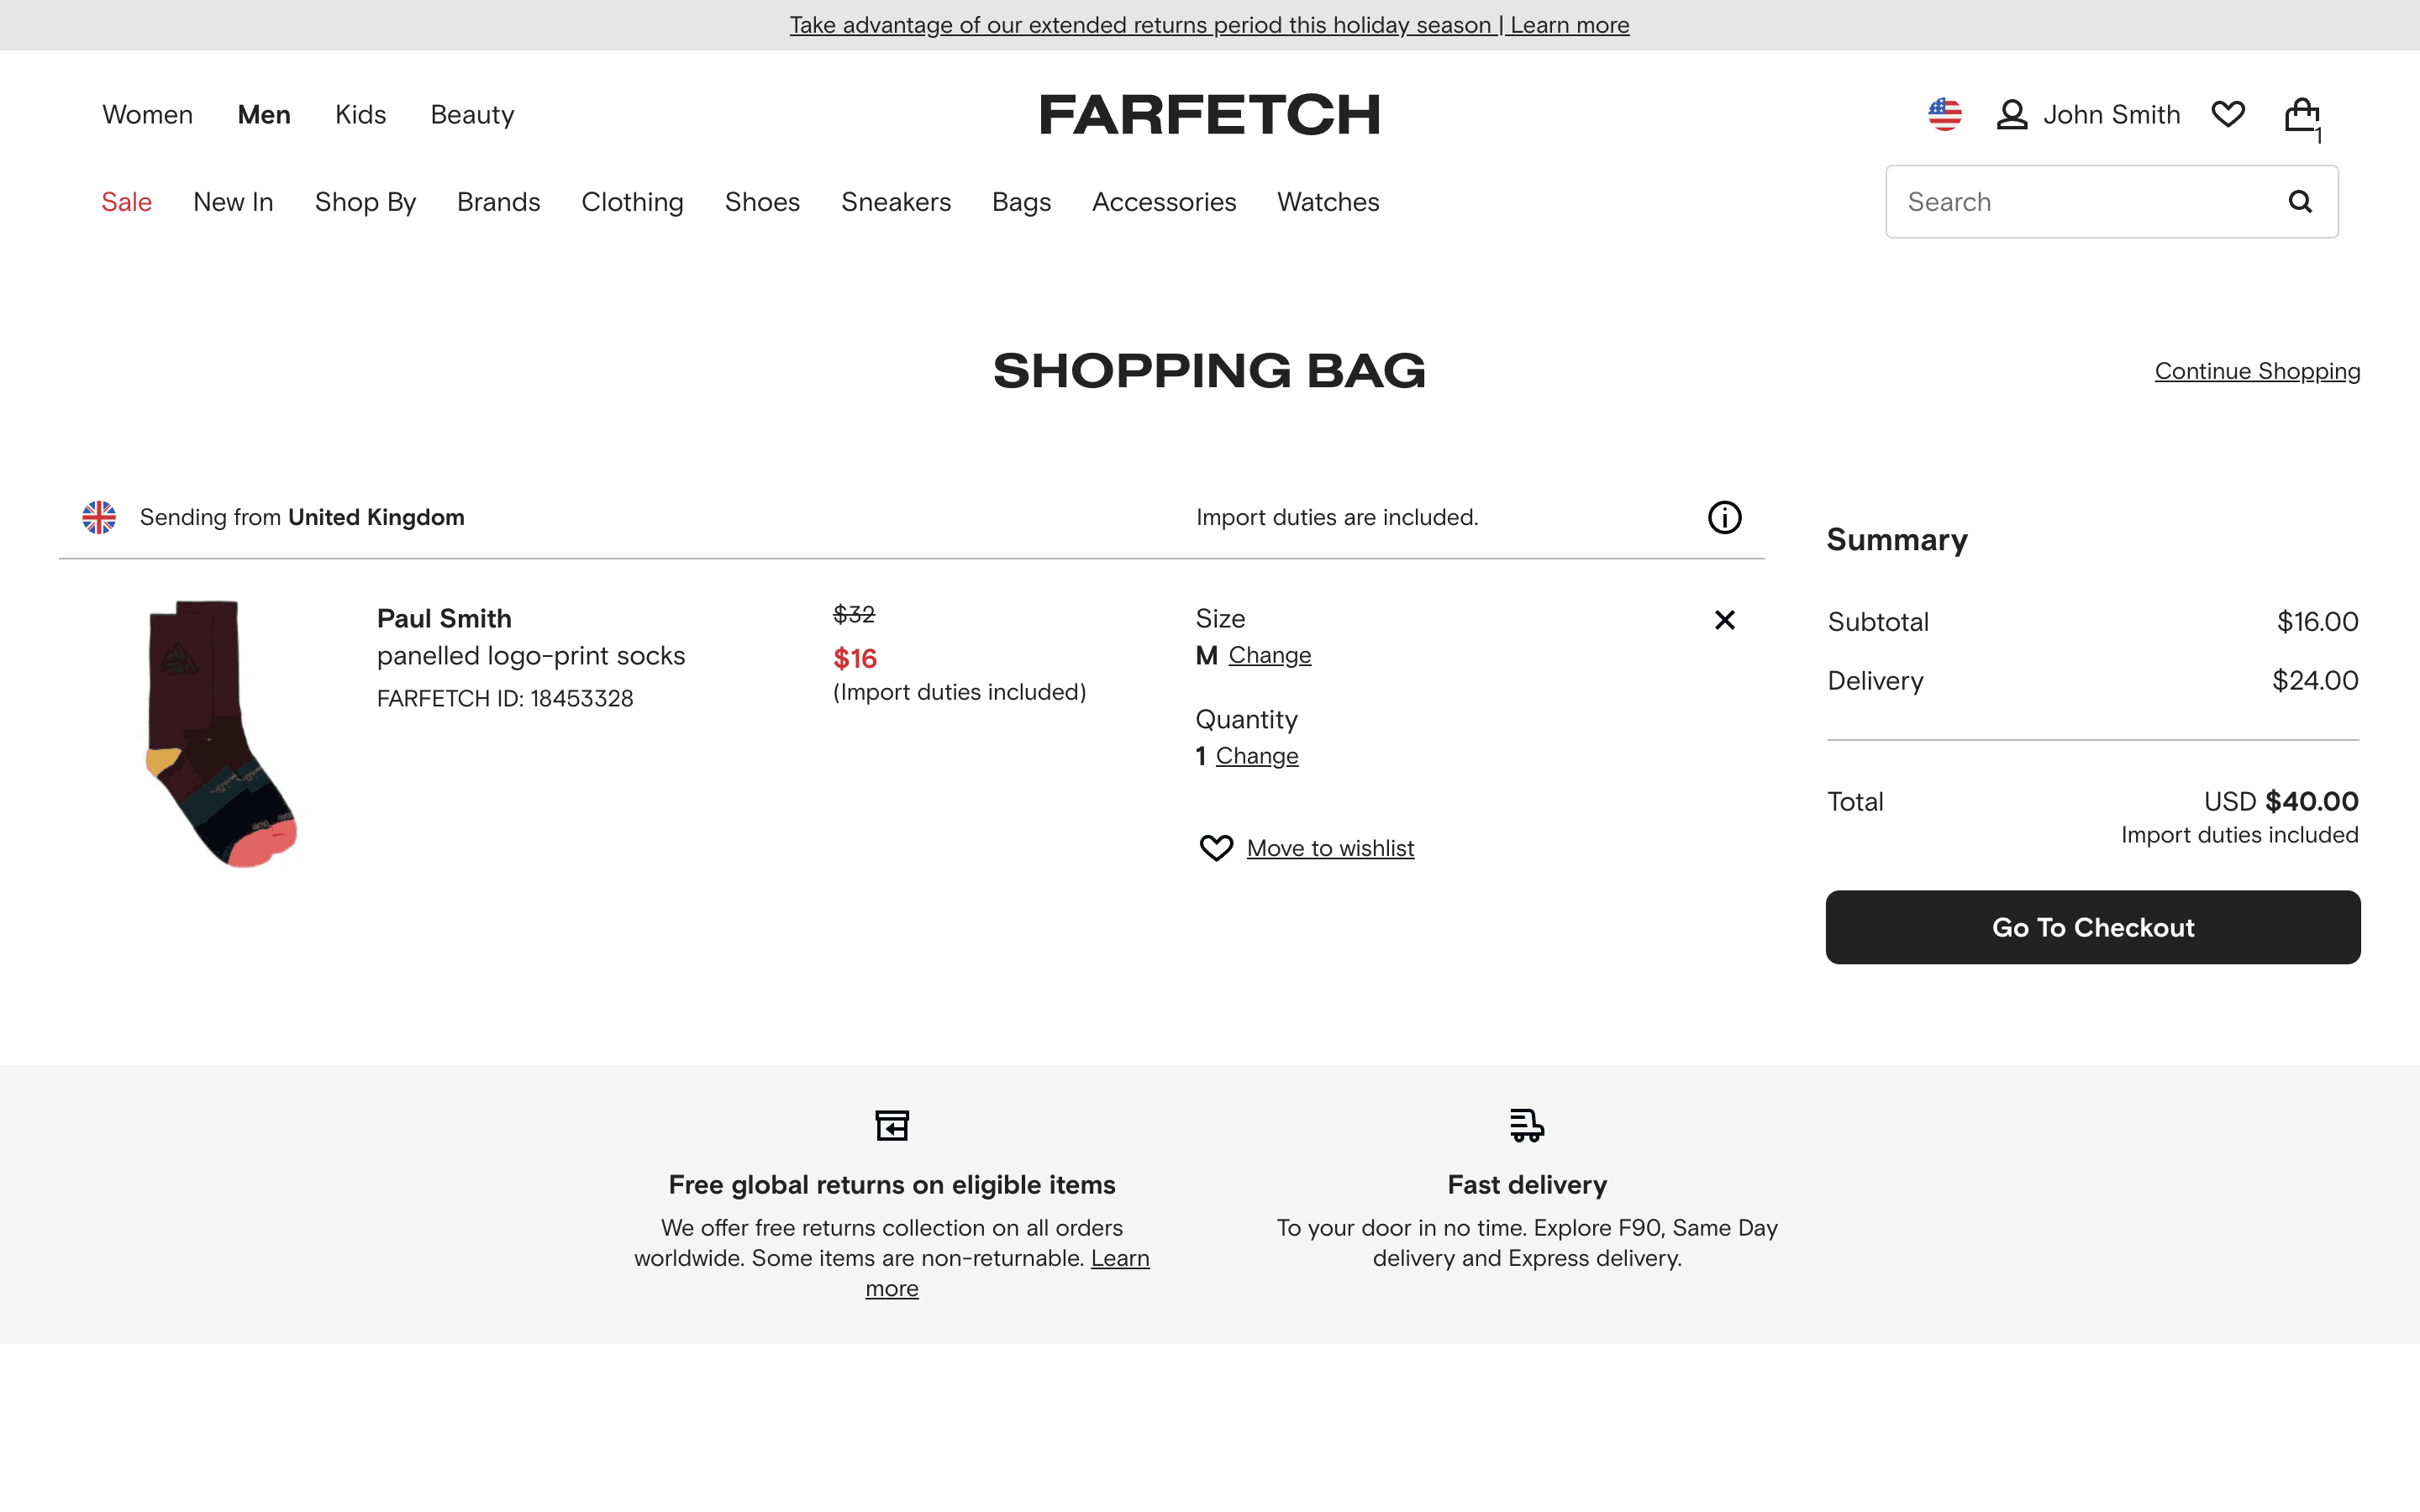Change the item quantity
This screenshot has height=1512, width=2420.
[x=1256, y=757]
